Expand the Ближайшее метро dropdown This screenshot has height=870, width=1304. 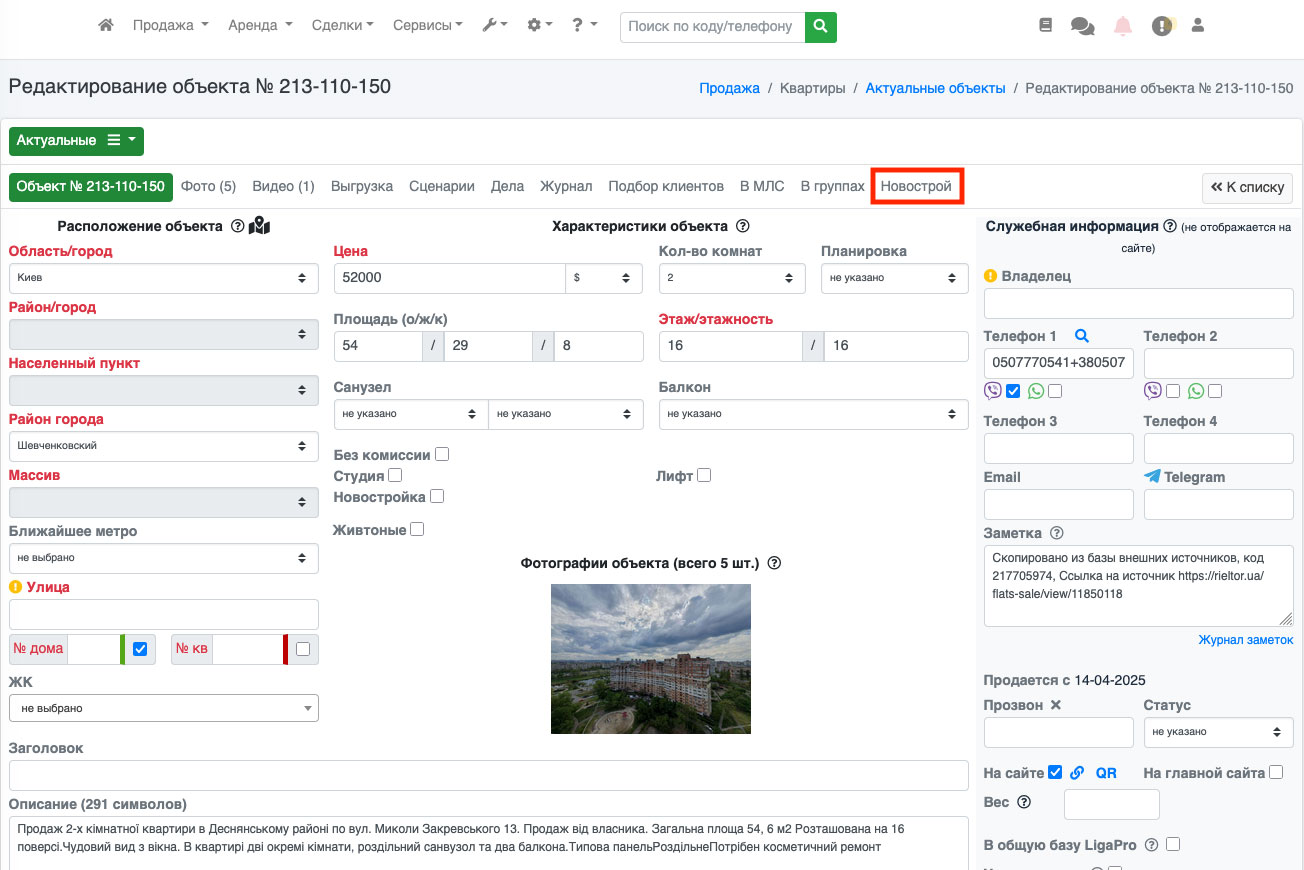[x=163, y=558]
